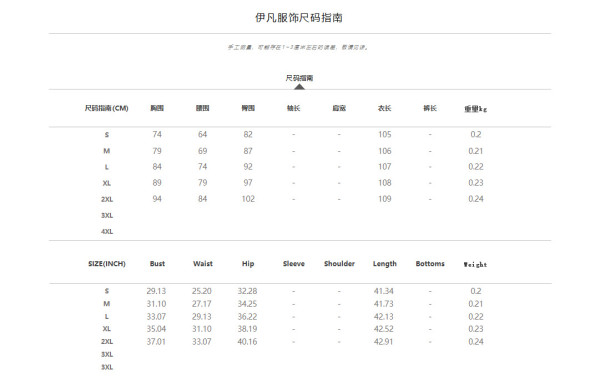Click length value 42.13 in inch table
Screen dimensions: 600x389
click(x=384, y=317)
